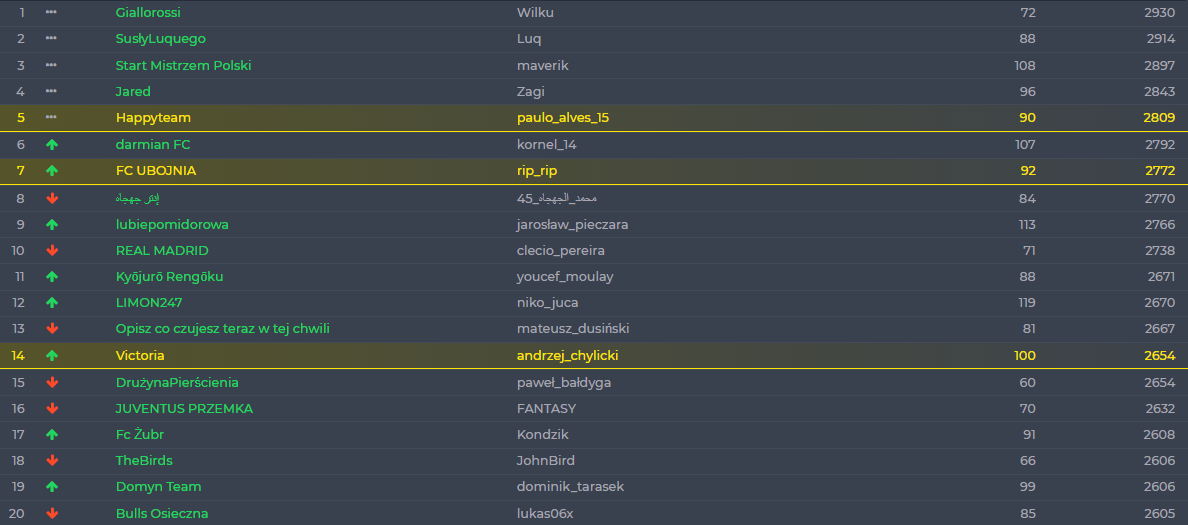
Task: Click green up arrow beside LIMON247
Action: coord(52,303)
